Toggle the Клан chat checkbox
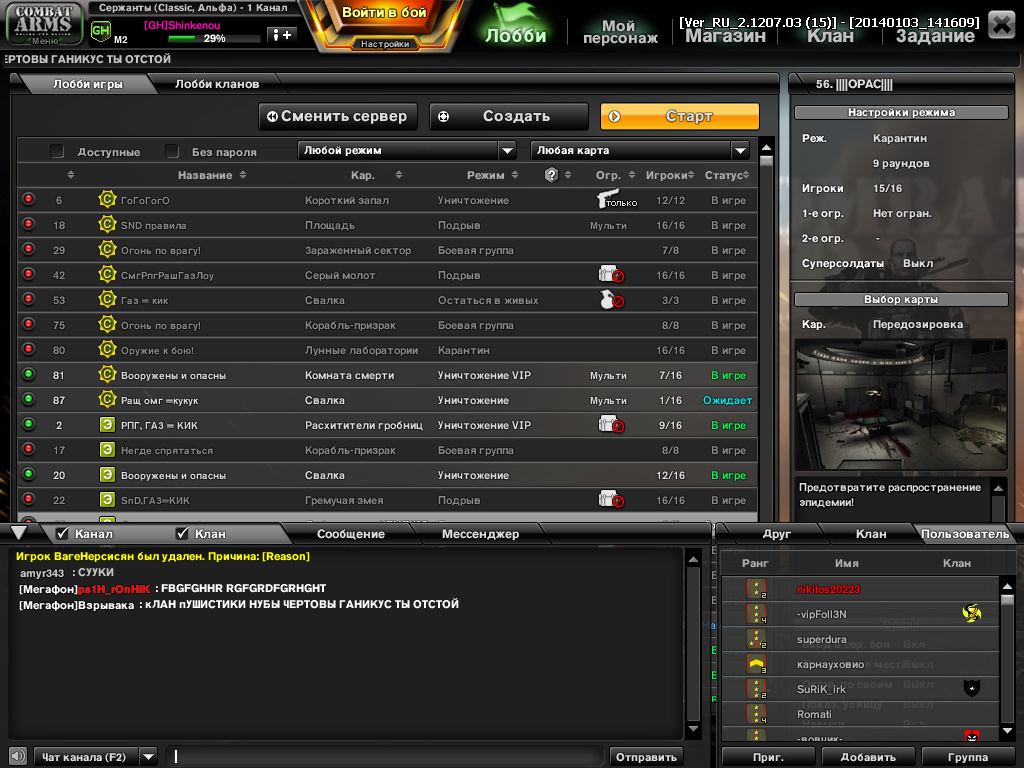Viewport: 1024px width, 768px height. pyautogui.click(x=182, y=534)
